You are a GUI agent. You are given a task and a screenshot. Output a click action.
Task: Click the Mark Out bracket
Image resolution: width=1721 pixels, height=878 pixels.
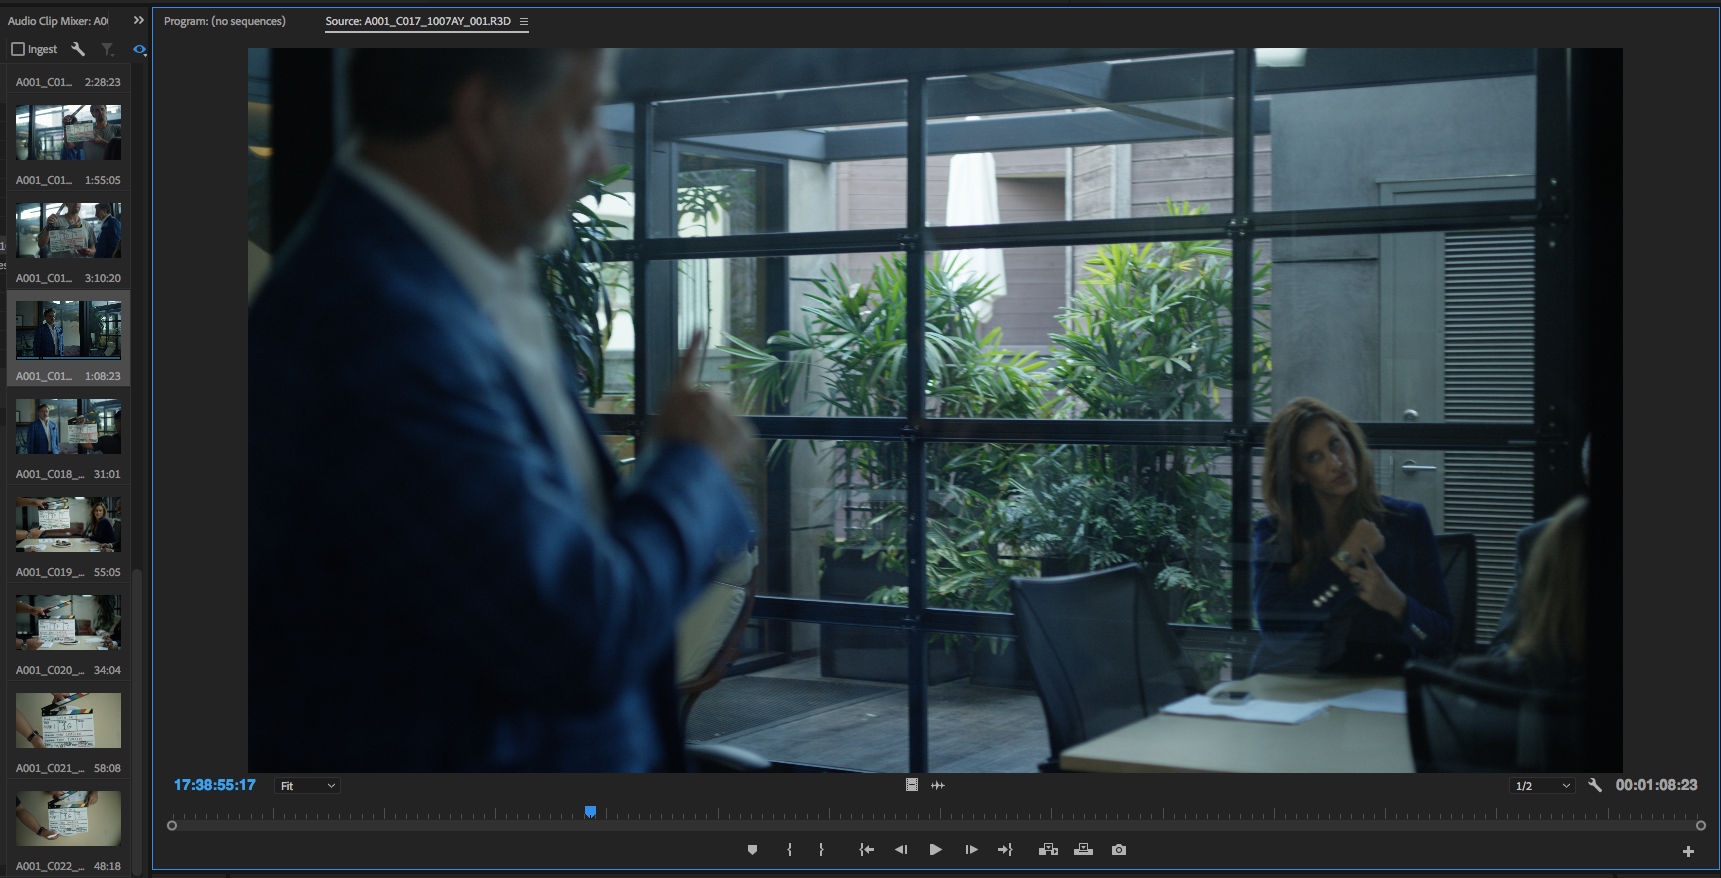[x=821, y=850]
